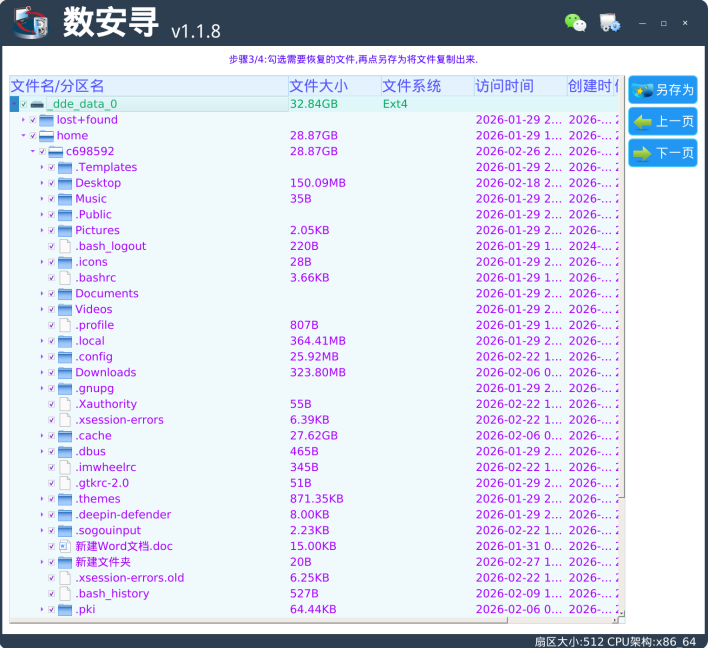Toggle the Pictures folder checkbox
Screen dimensions: 708x648
pyautogui.click(x=52, y=231)
